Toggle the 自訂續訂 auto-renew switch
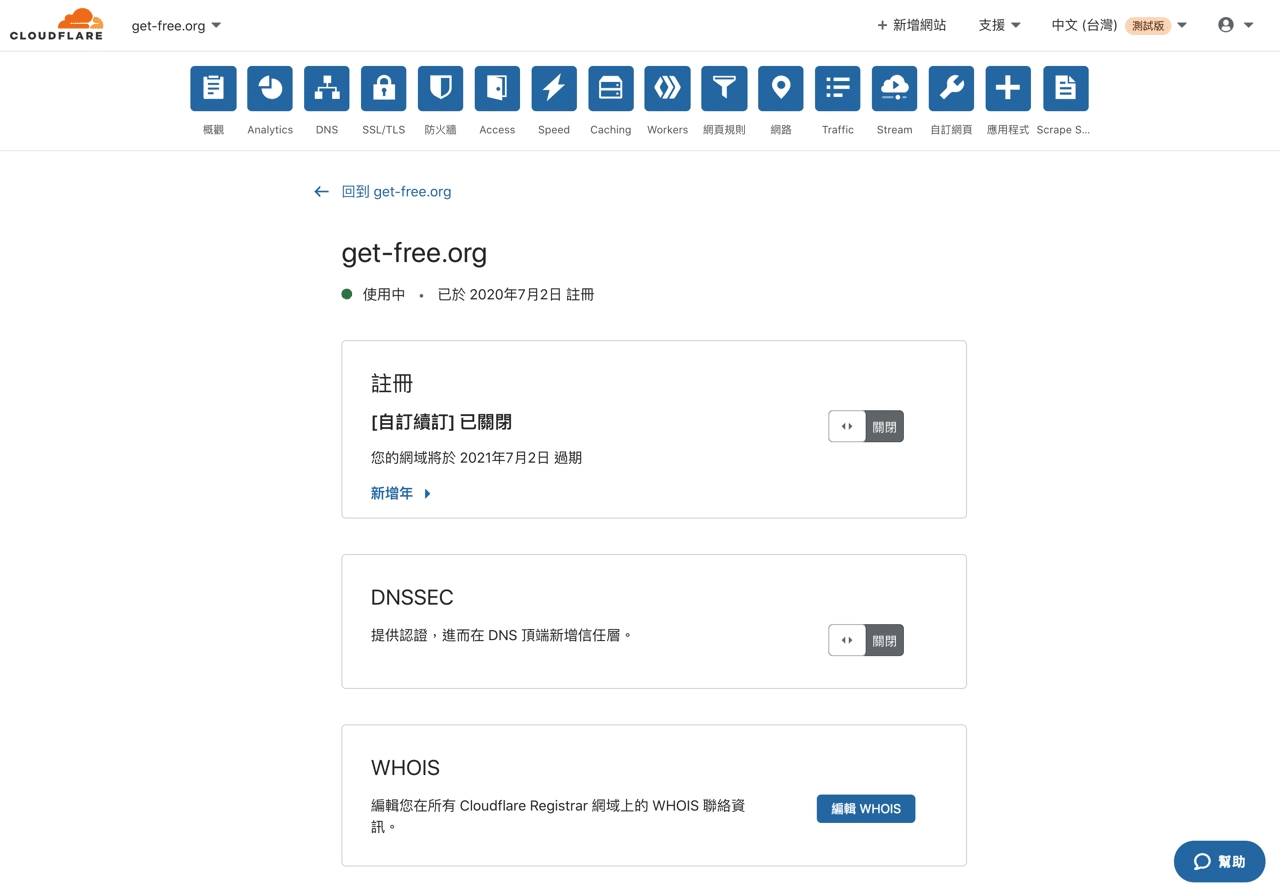1280x888 pixels. 866,427
